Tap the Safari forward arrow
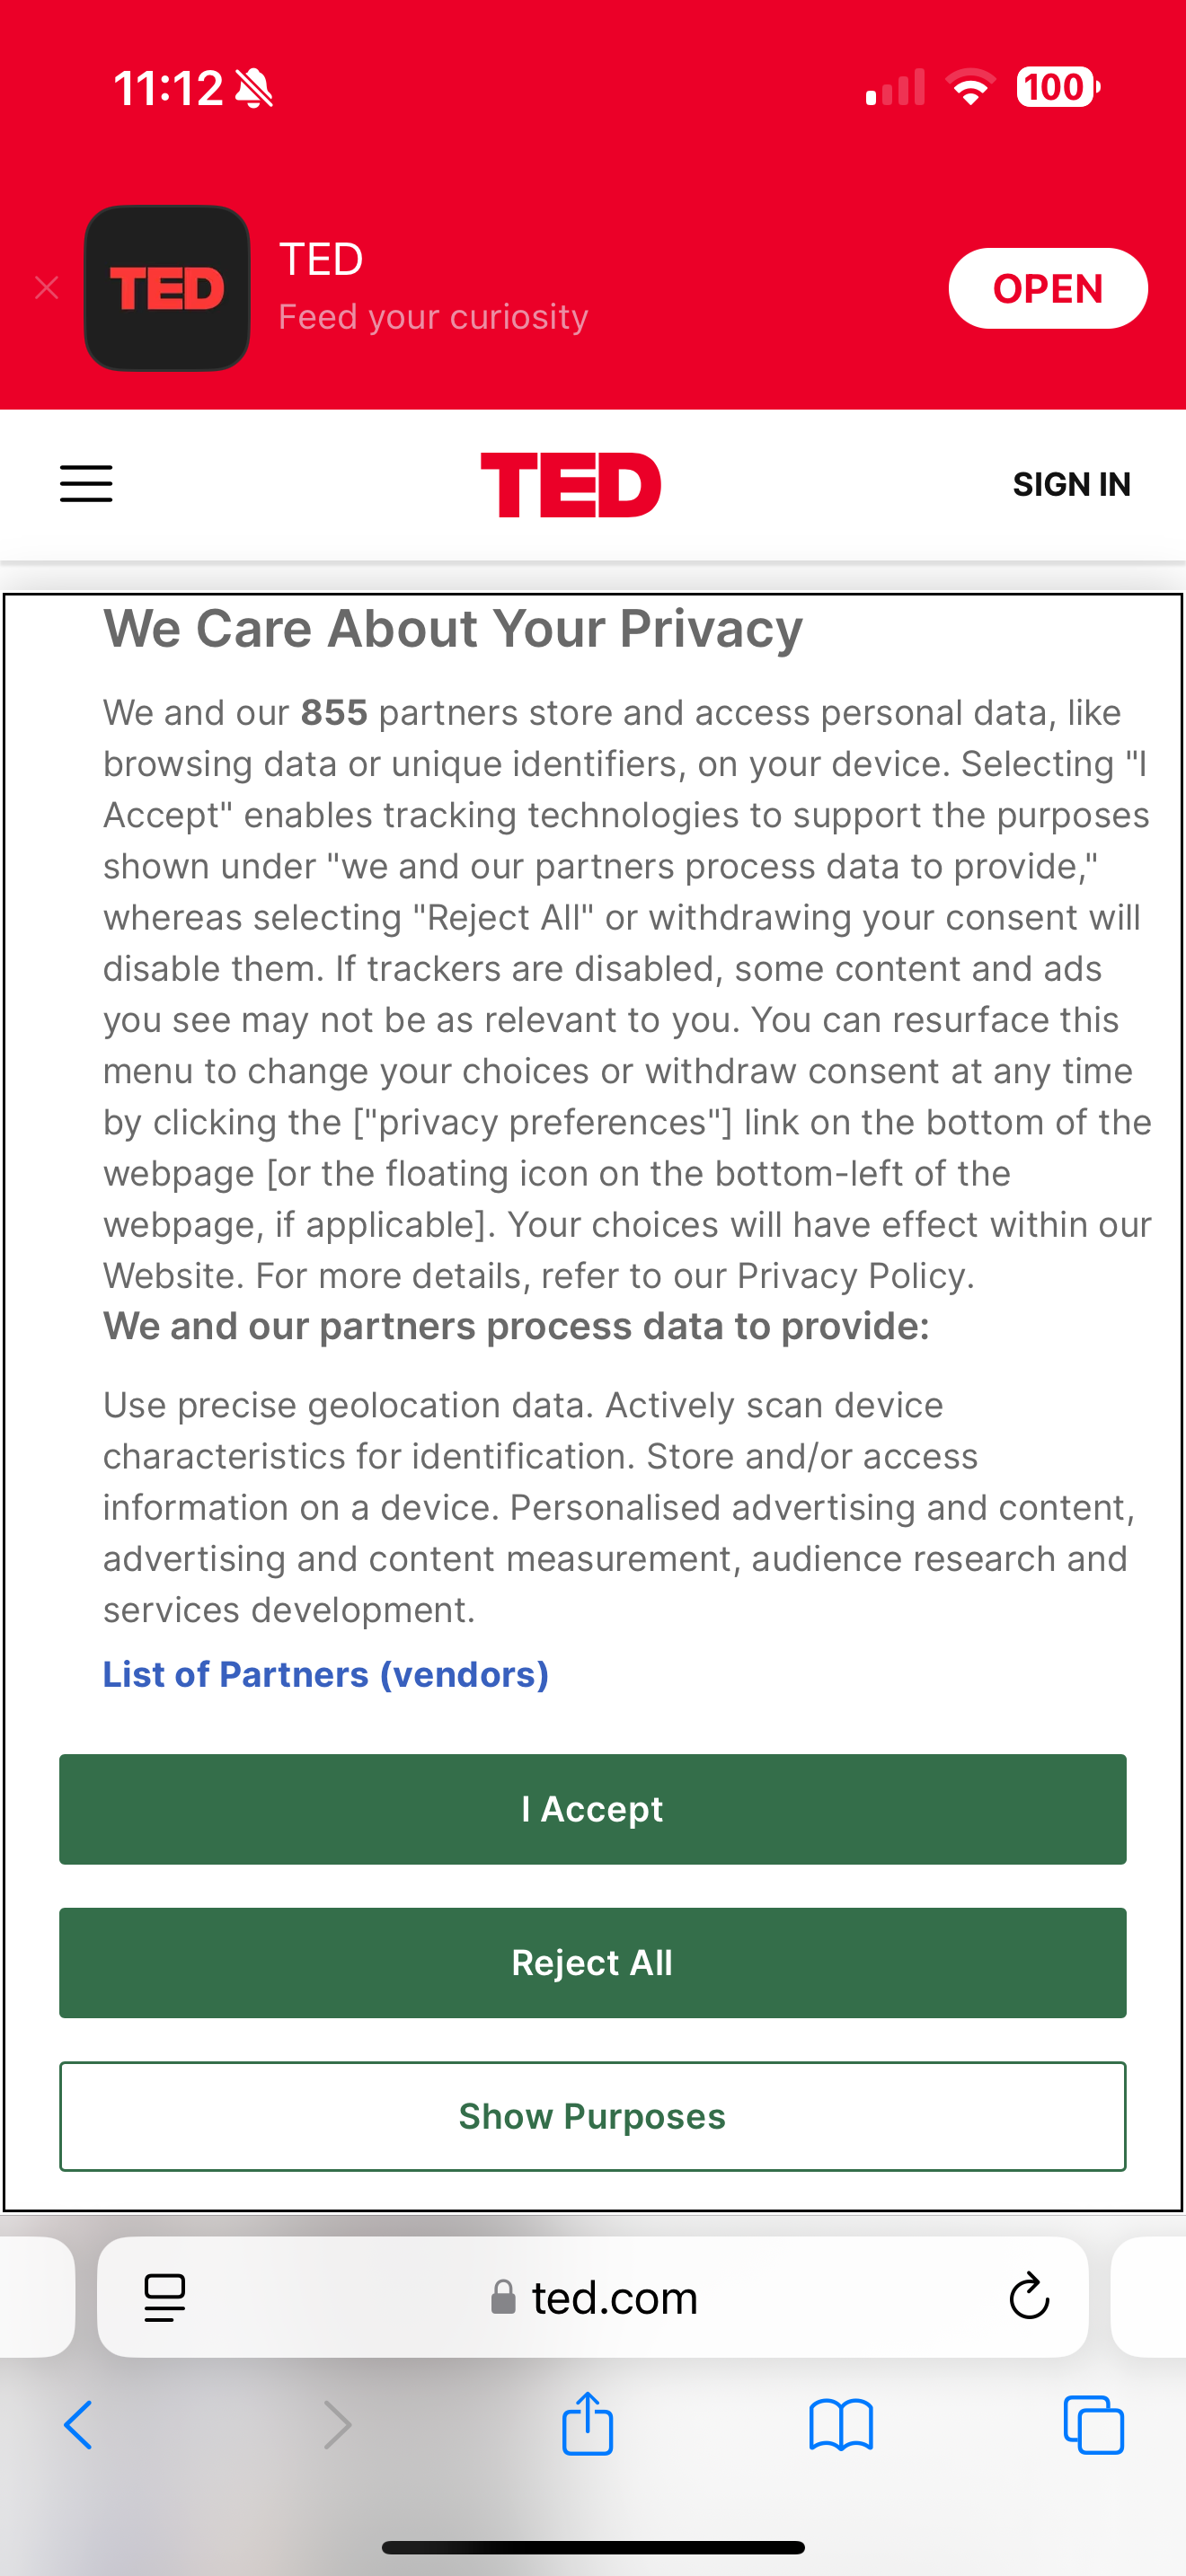The image size is (1186, 2576). click(x=337, y=2425)
